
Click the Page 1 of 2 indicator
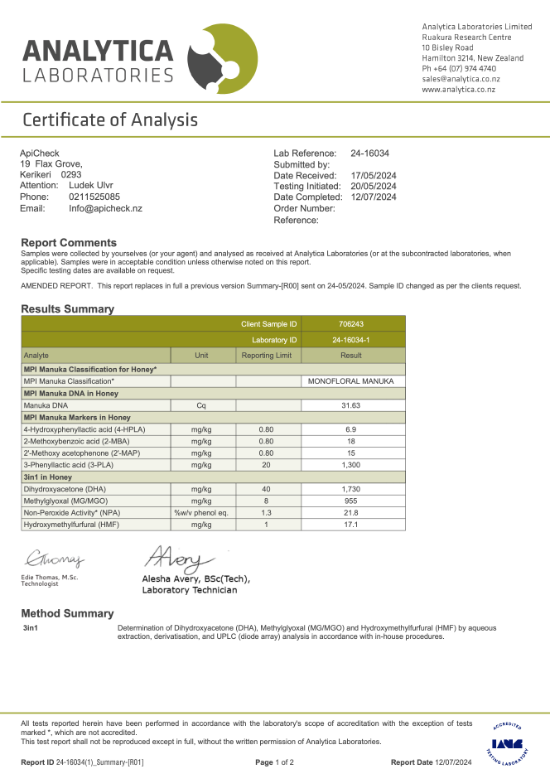(x=275, y=763)
